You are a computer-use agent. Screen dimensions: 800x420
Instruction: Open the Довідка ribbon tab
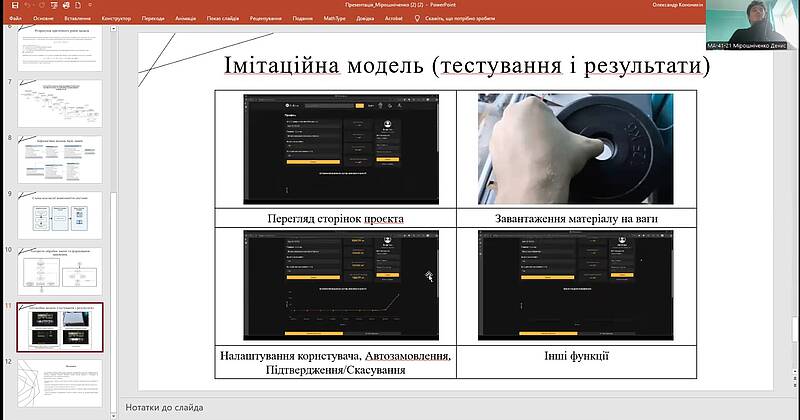(365, 18)
